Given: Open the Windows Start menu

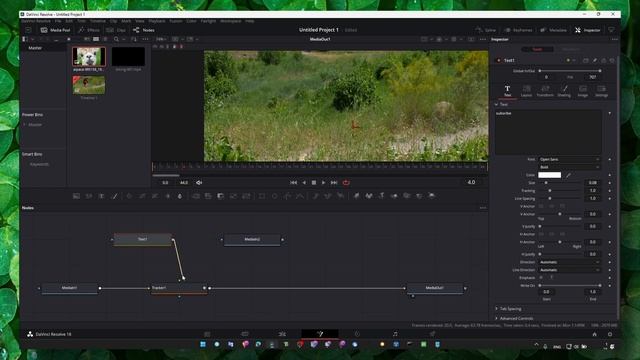Looking at the screenshot, I should pos(203,344).
